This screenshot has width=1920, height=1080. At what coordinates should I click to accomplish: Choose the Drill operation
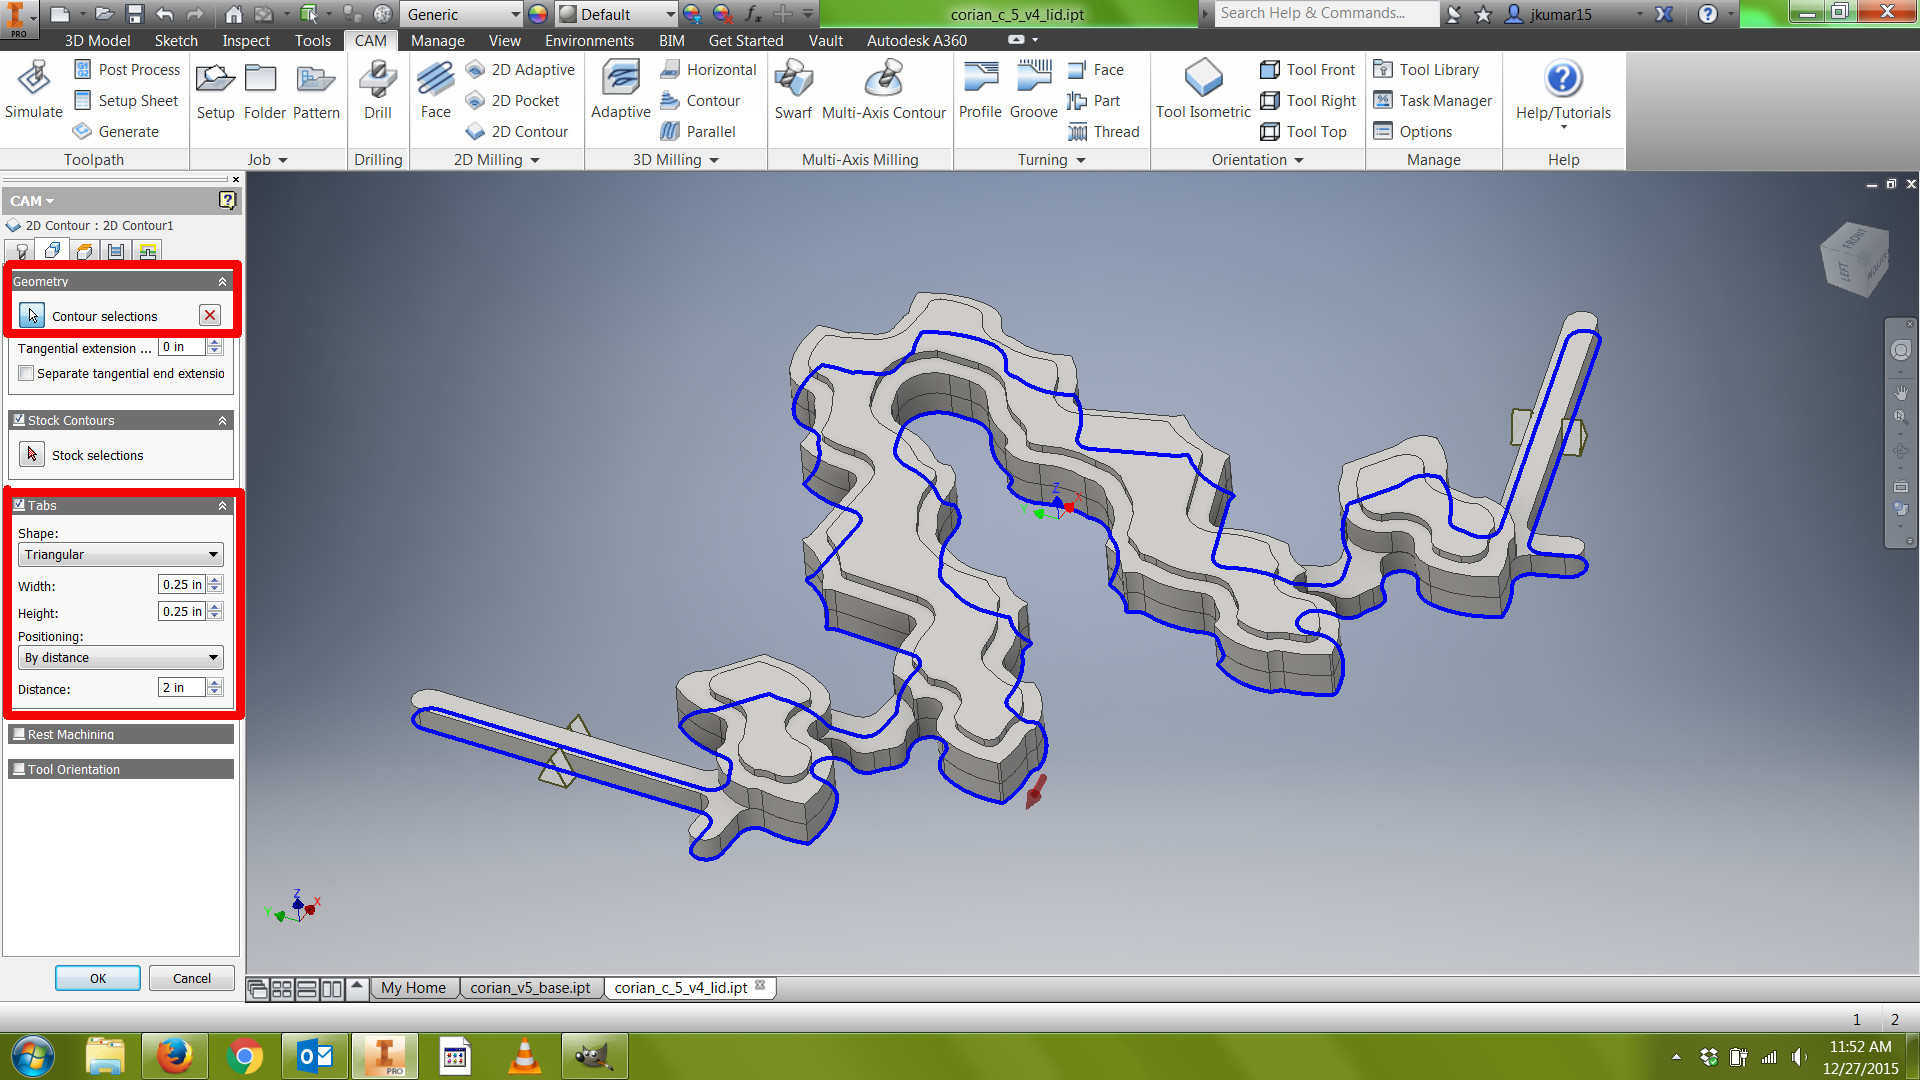(x=378, y=90)
